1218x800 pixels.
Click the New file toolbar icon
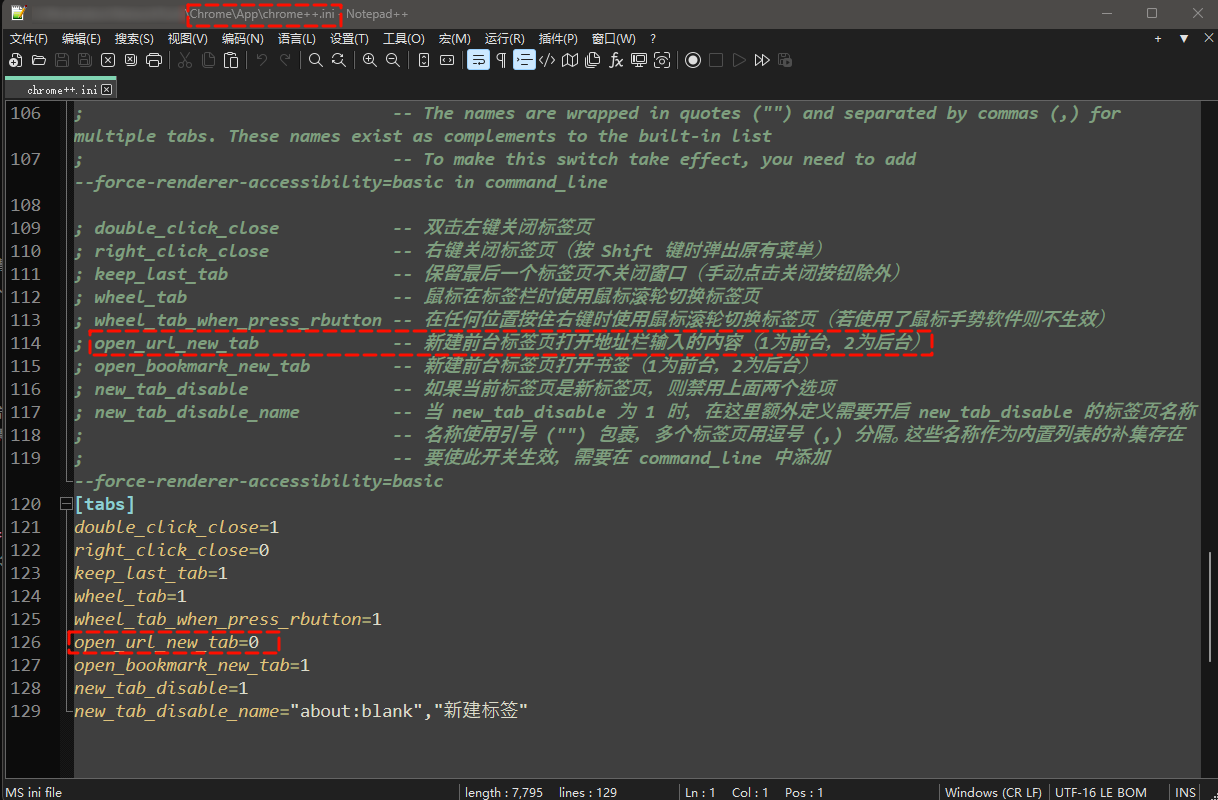pos(15,61)
